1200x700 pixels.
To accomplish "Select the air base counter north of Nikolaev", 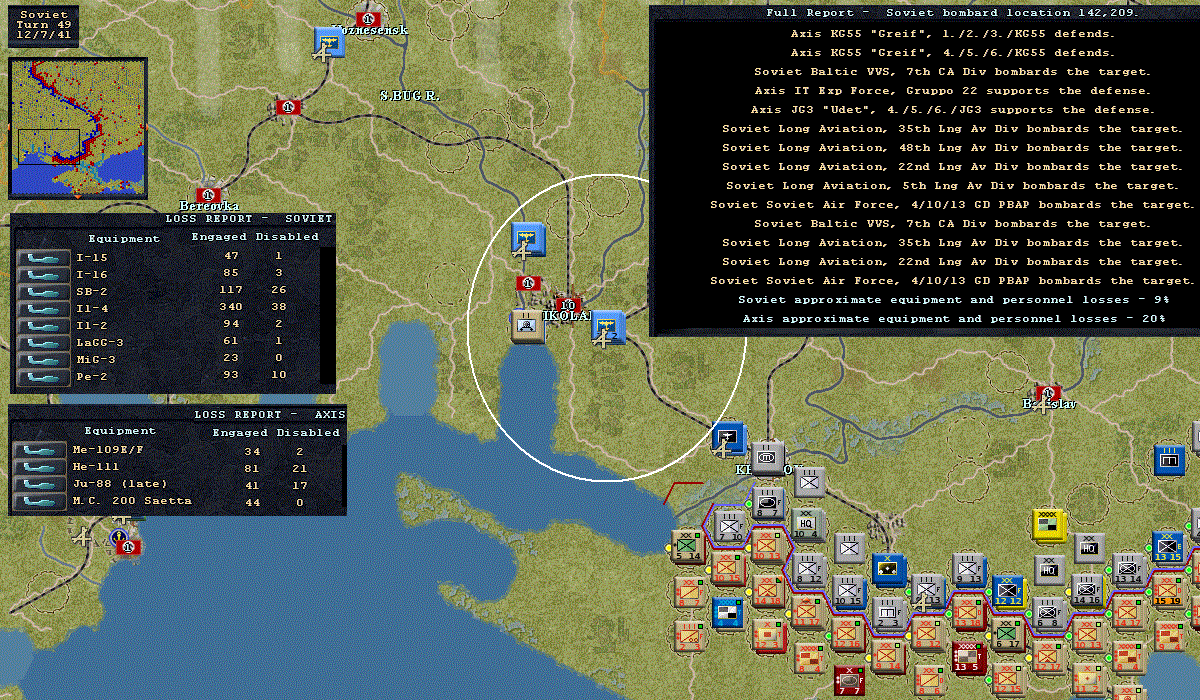I will (527, 239).
